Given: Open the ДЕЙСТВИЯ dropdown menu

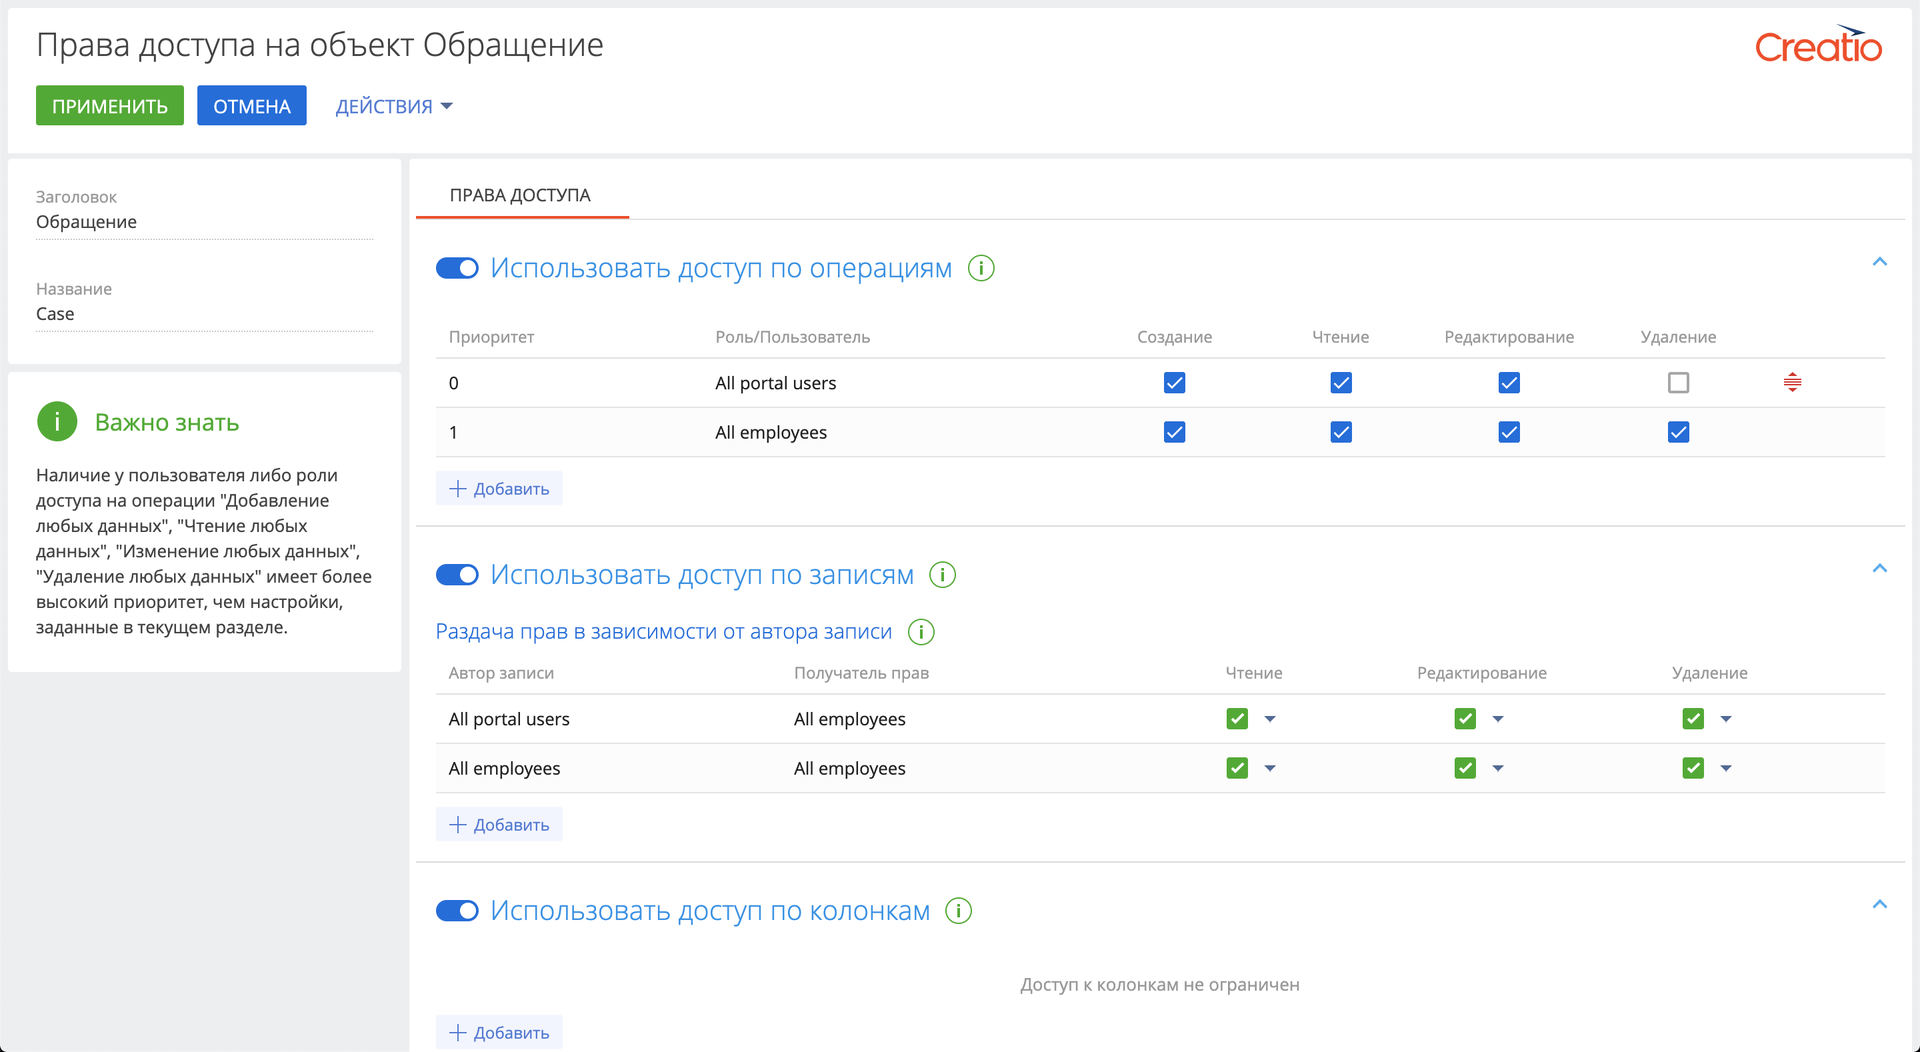Looking at the screenshot, I should (x=394, y=106).
